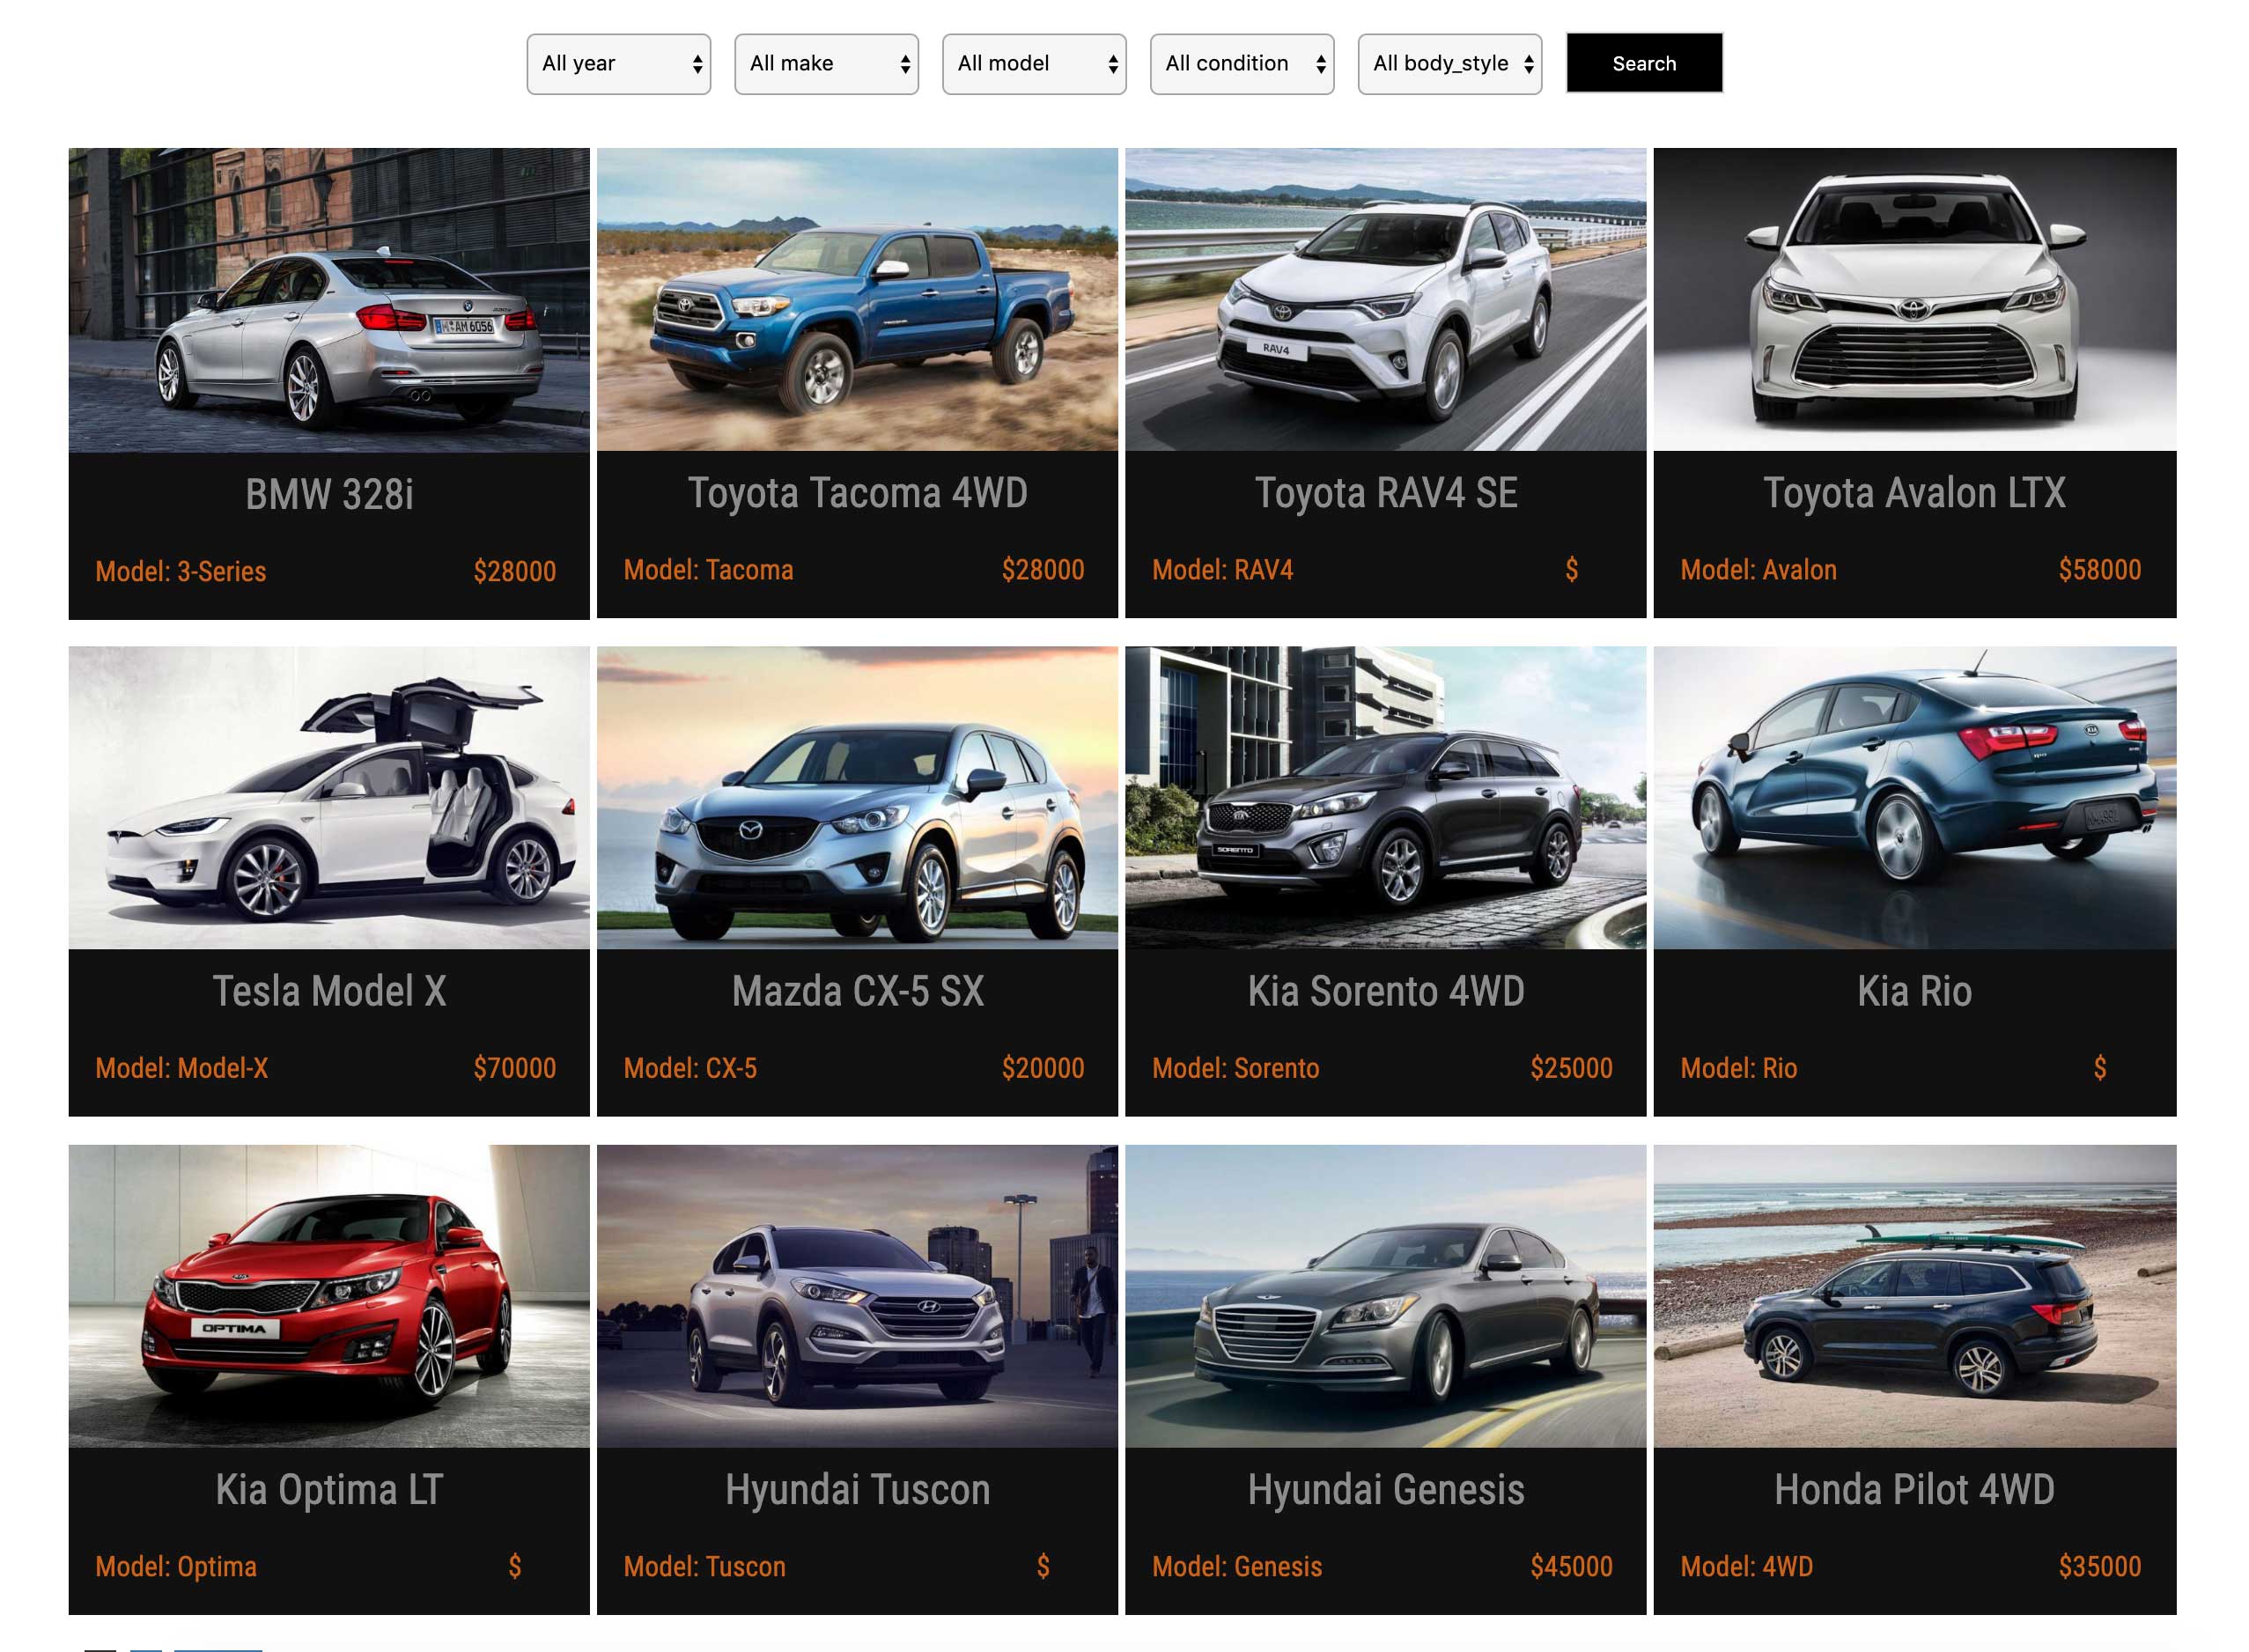Click the black Search button

click(1644, 63)
